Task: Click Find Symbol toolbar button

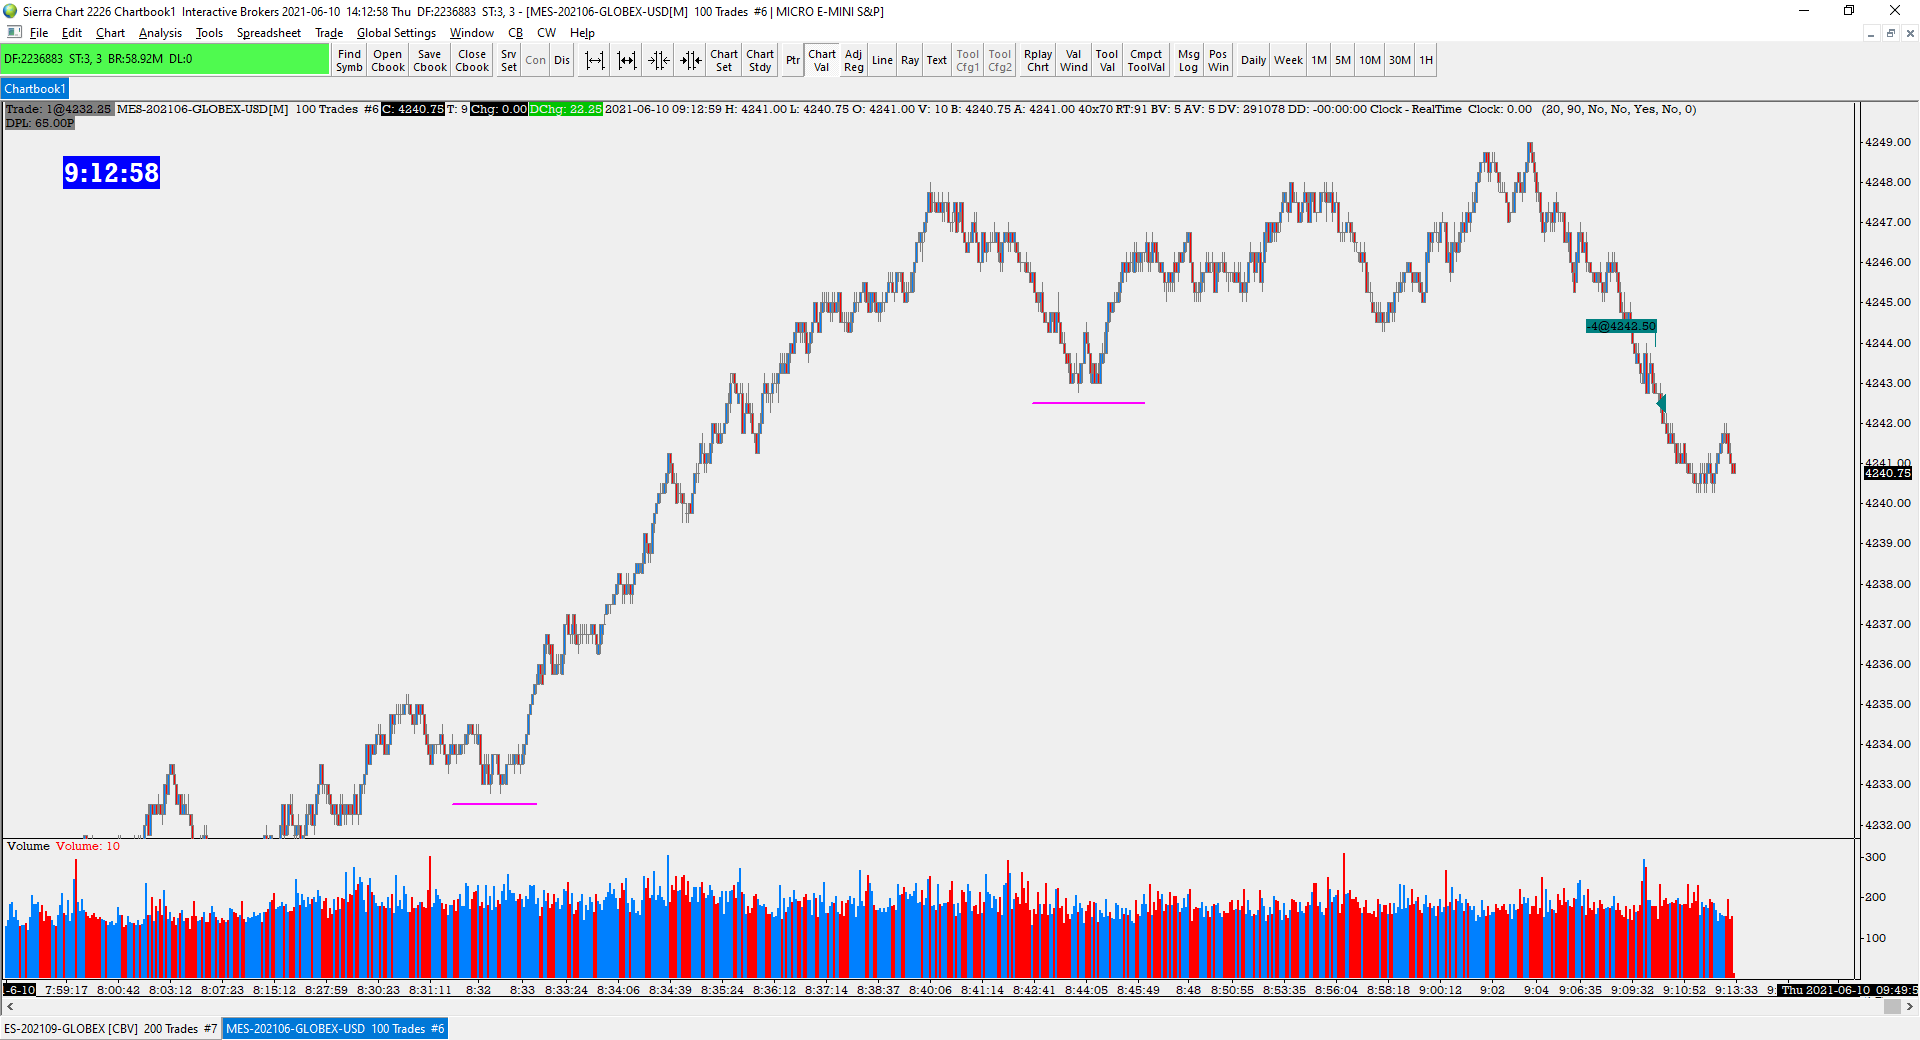Action: click(349, 60)
